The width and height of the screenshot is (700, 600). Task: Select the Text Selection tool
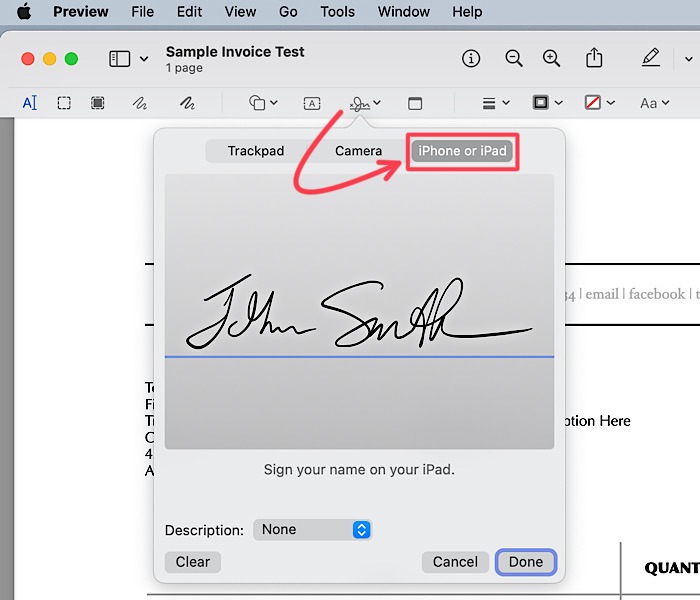click(29, 103)
